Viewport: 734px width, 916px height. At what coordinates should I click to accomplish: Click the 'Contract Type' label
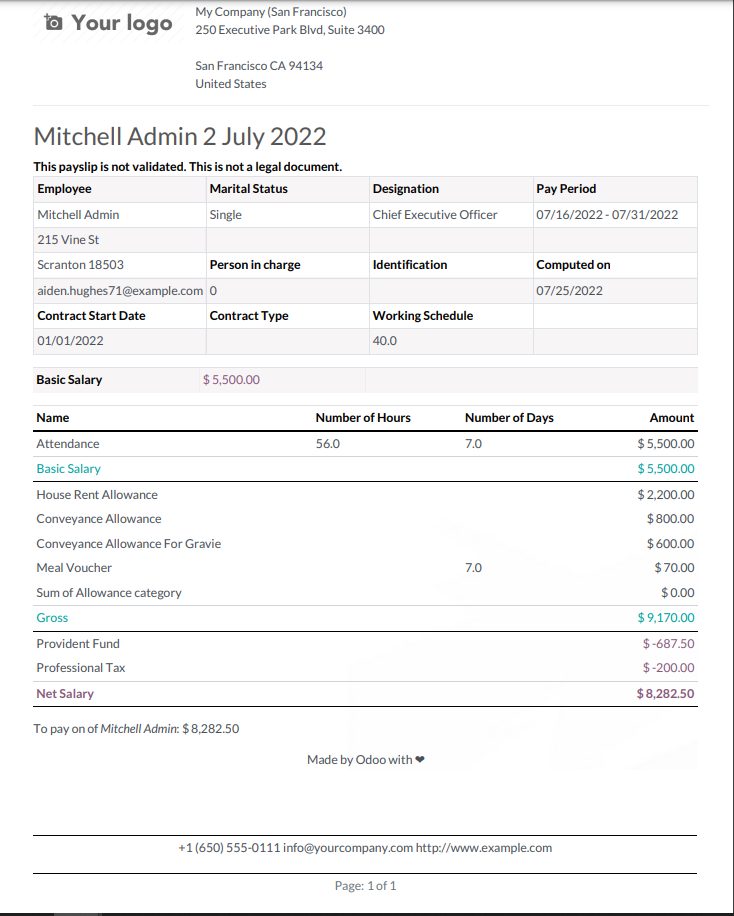[x=249, y=316]
